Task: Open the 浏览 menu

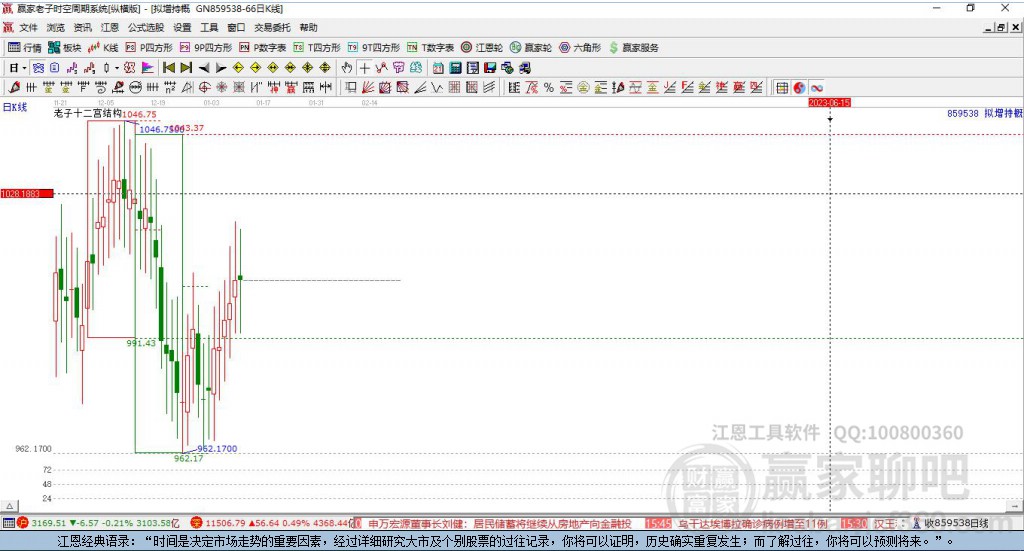Action: 56,27
